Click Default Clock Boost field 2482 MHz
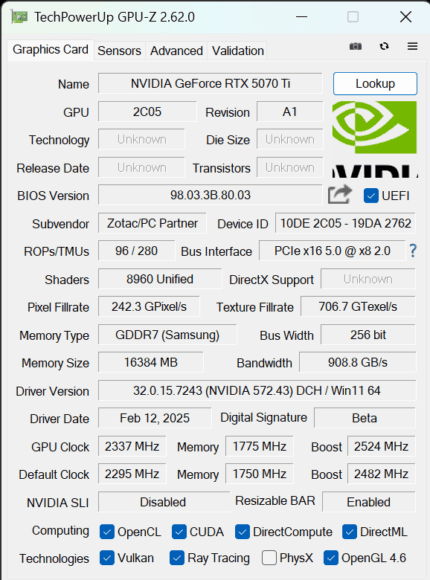Image resolution: width=430 pixels, height=580 pixels. (381, 474)
